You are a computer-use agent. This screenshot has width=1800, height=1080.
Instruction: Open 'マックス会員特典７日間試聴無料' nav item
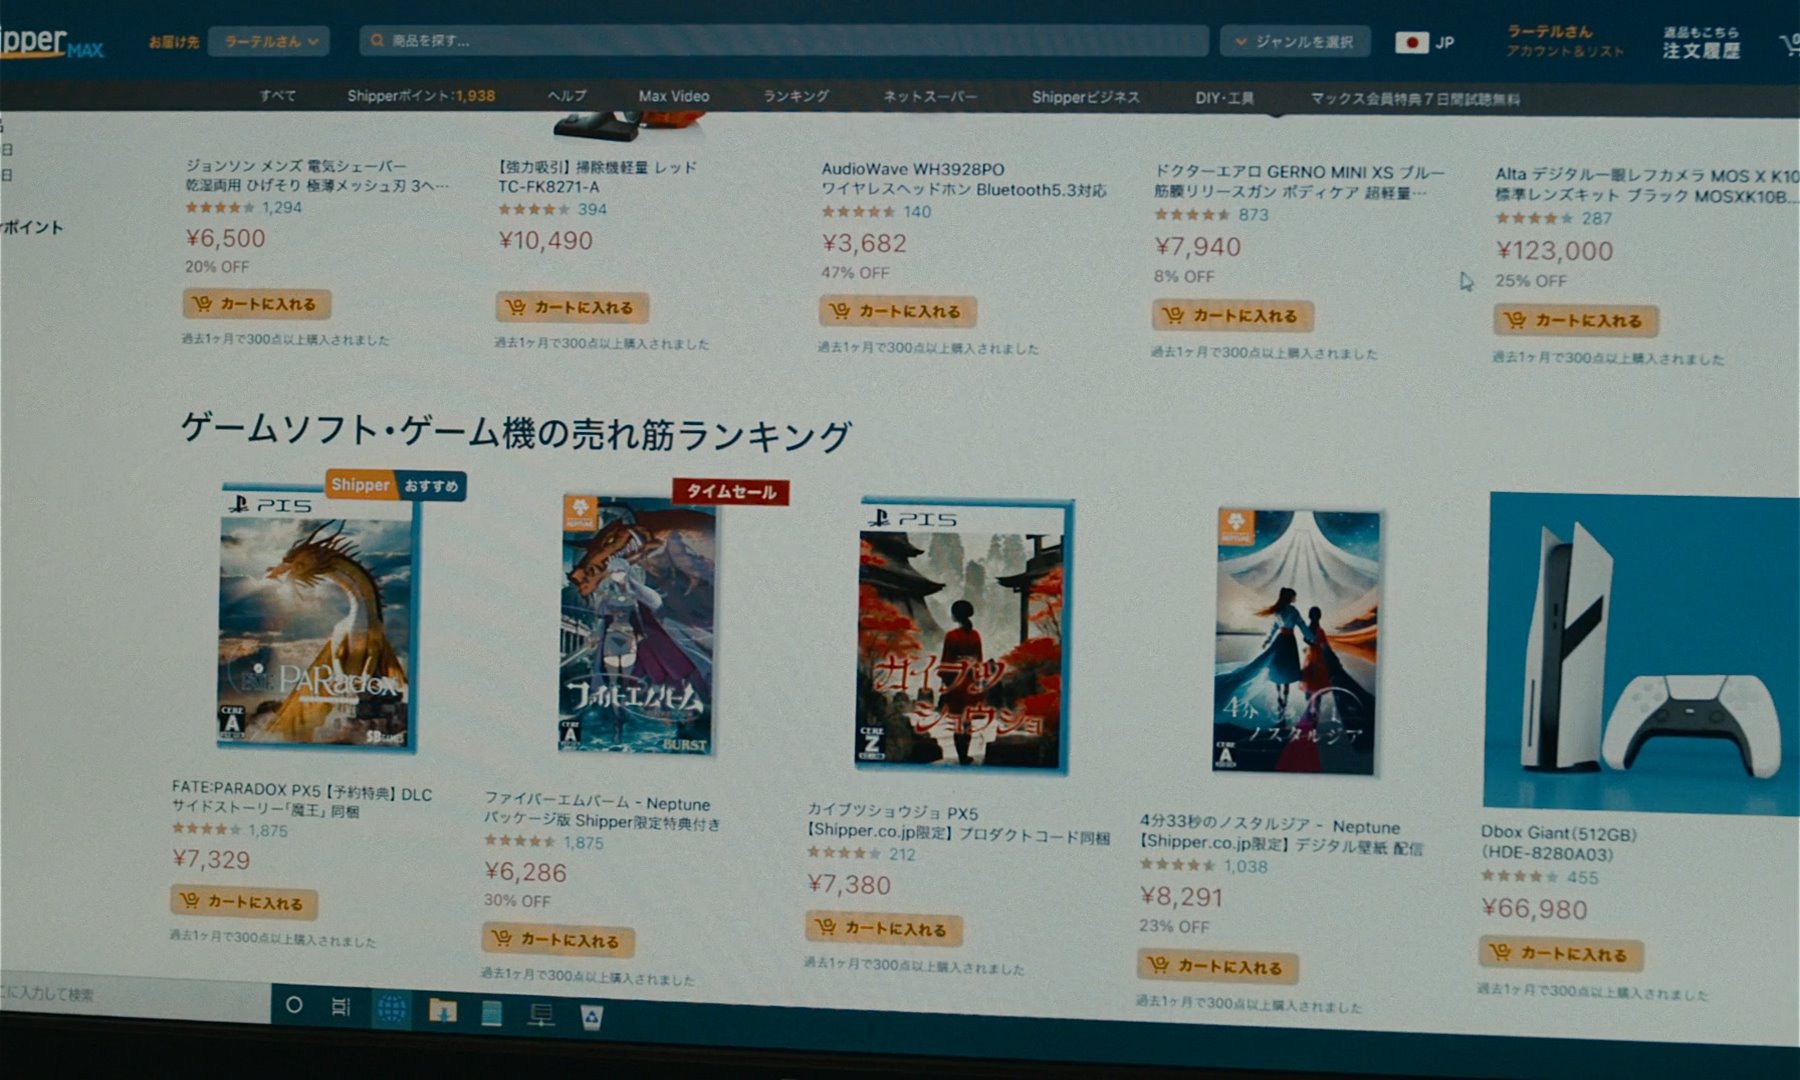pos(1415,99)
